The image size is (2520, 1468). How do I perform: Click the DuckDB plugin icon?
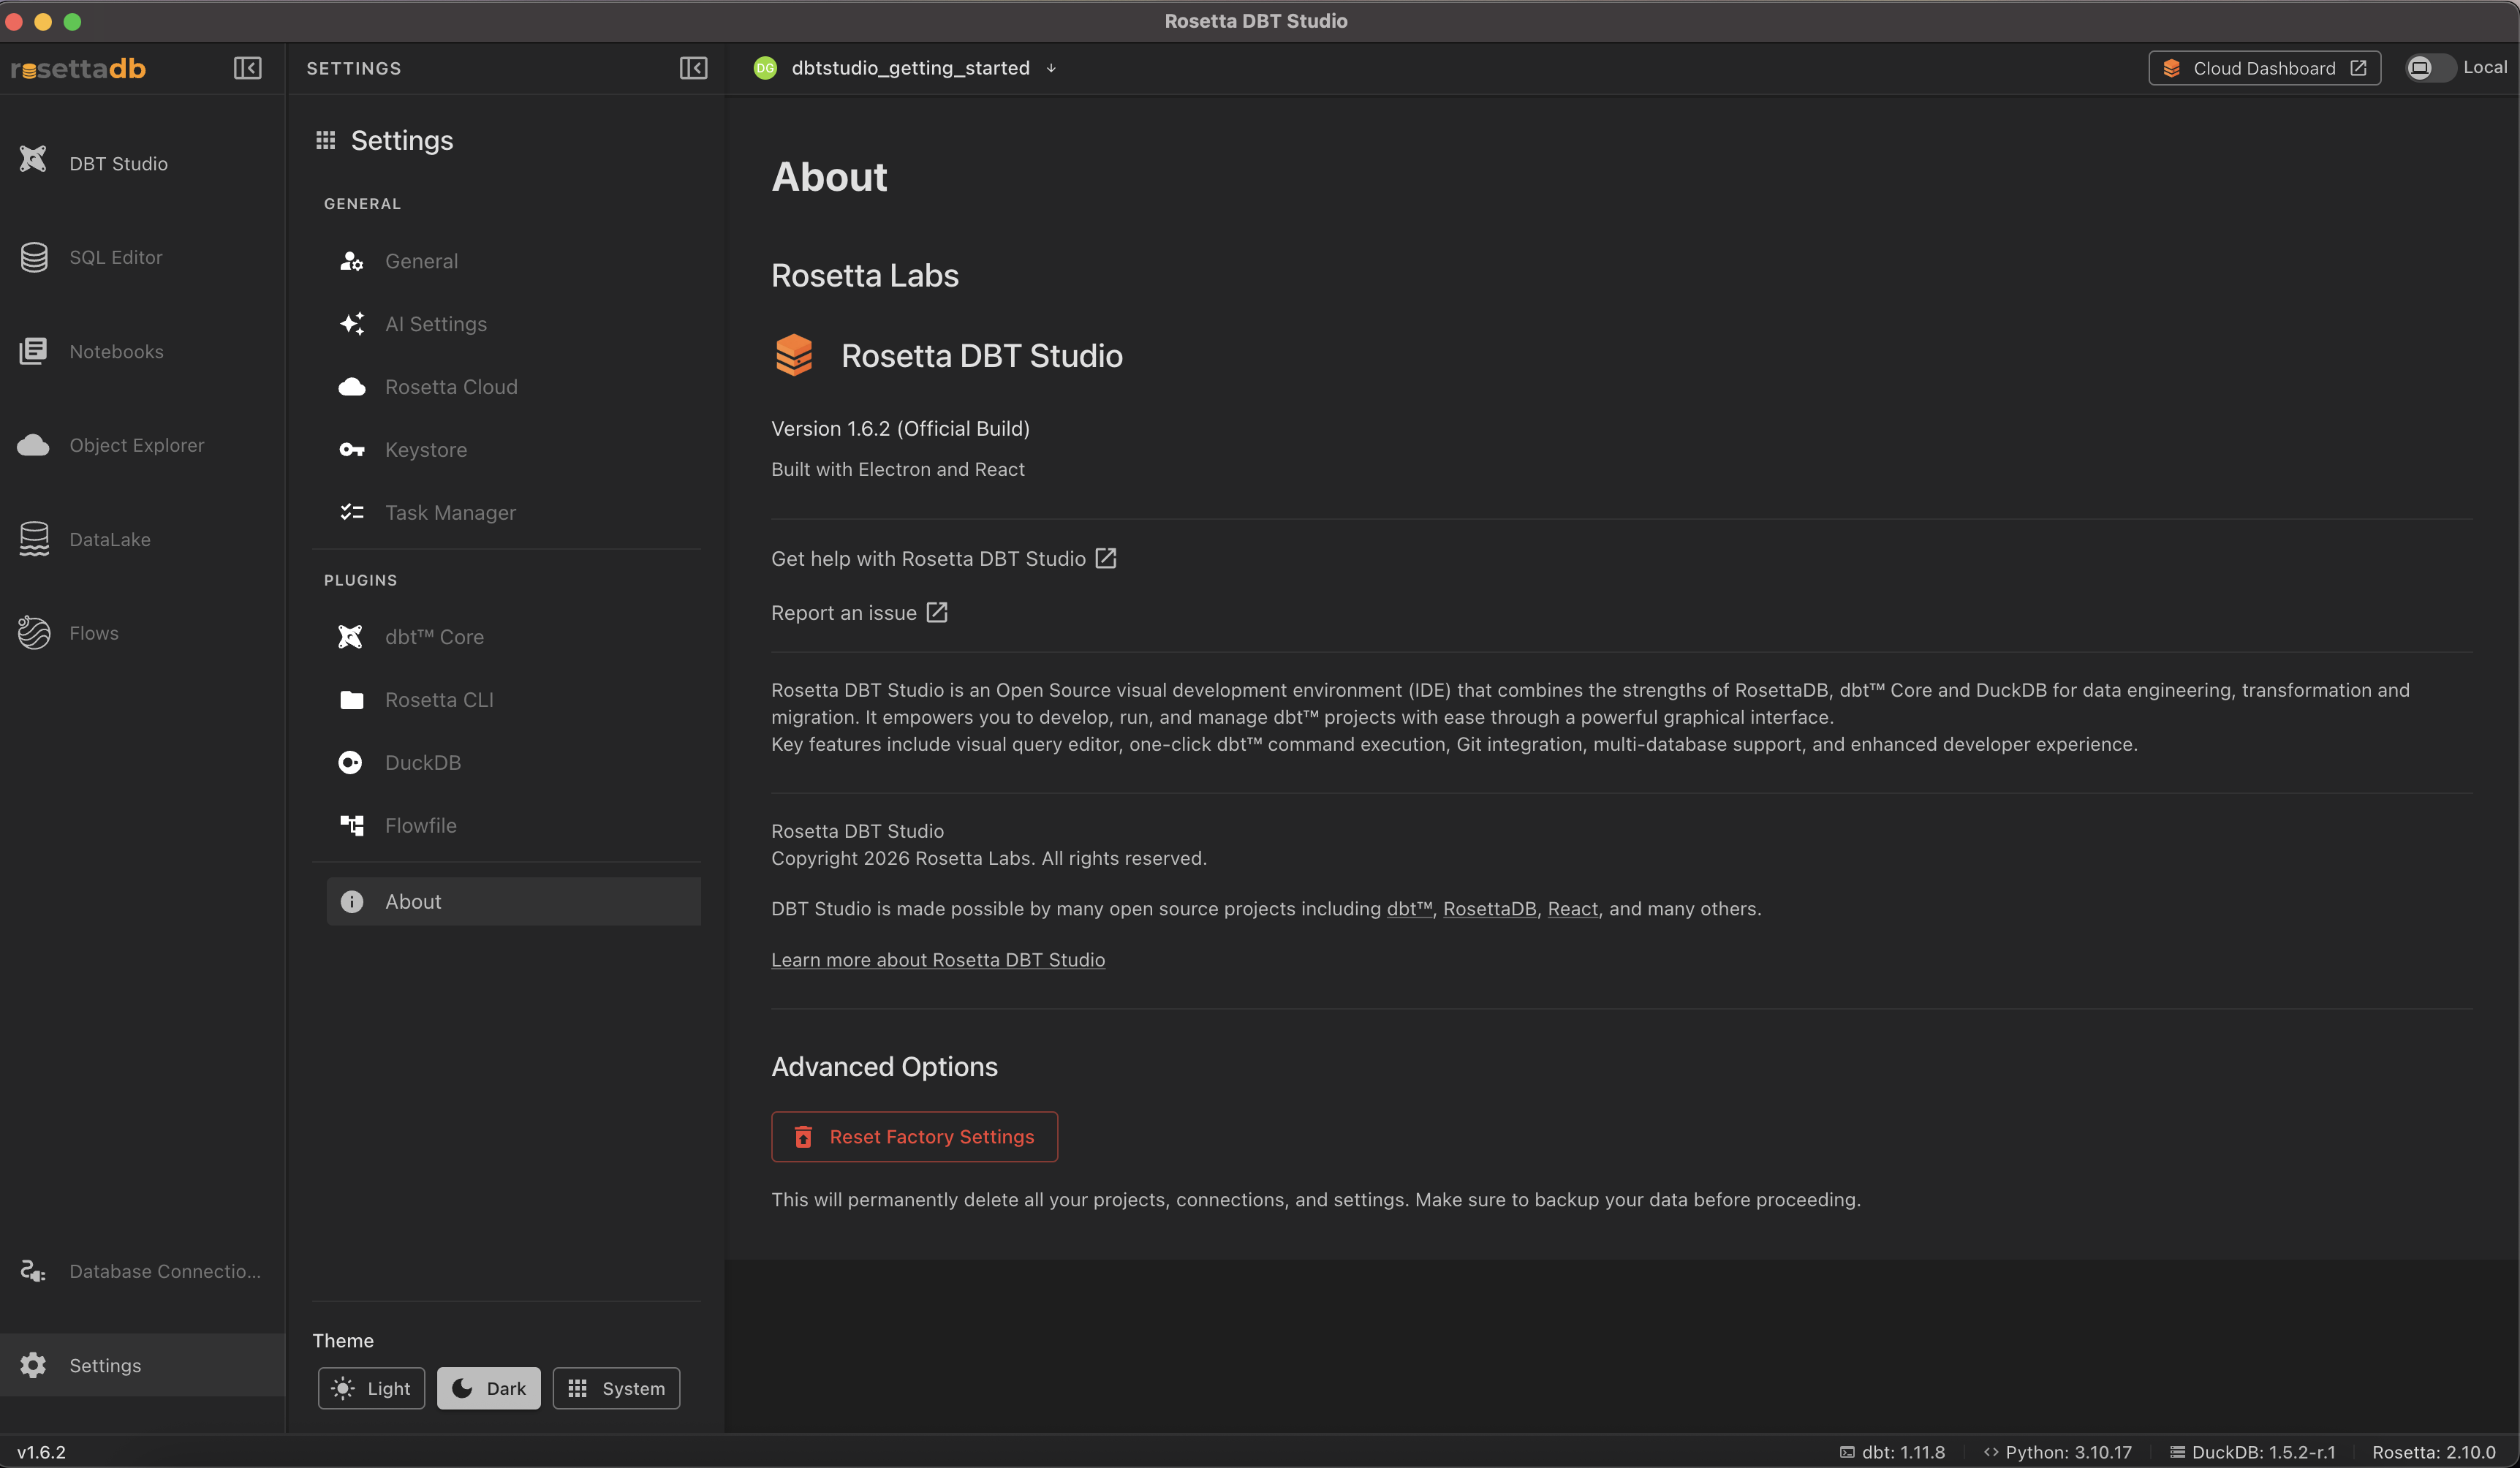tap(350, 763)
